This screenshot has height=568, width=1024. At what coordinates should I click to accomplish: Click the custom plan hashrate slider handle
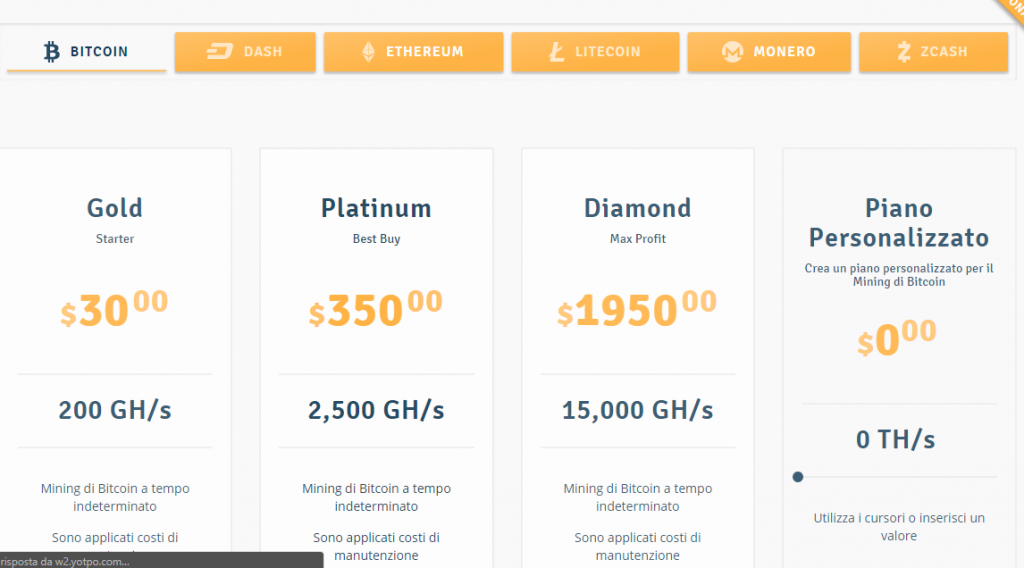(x=798, y=477)
